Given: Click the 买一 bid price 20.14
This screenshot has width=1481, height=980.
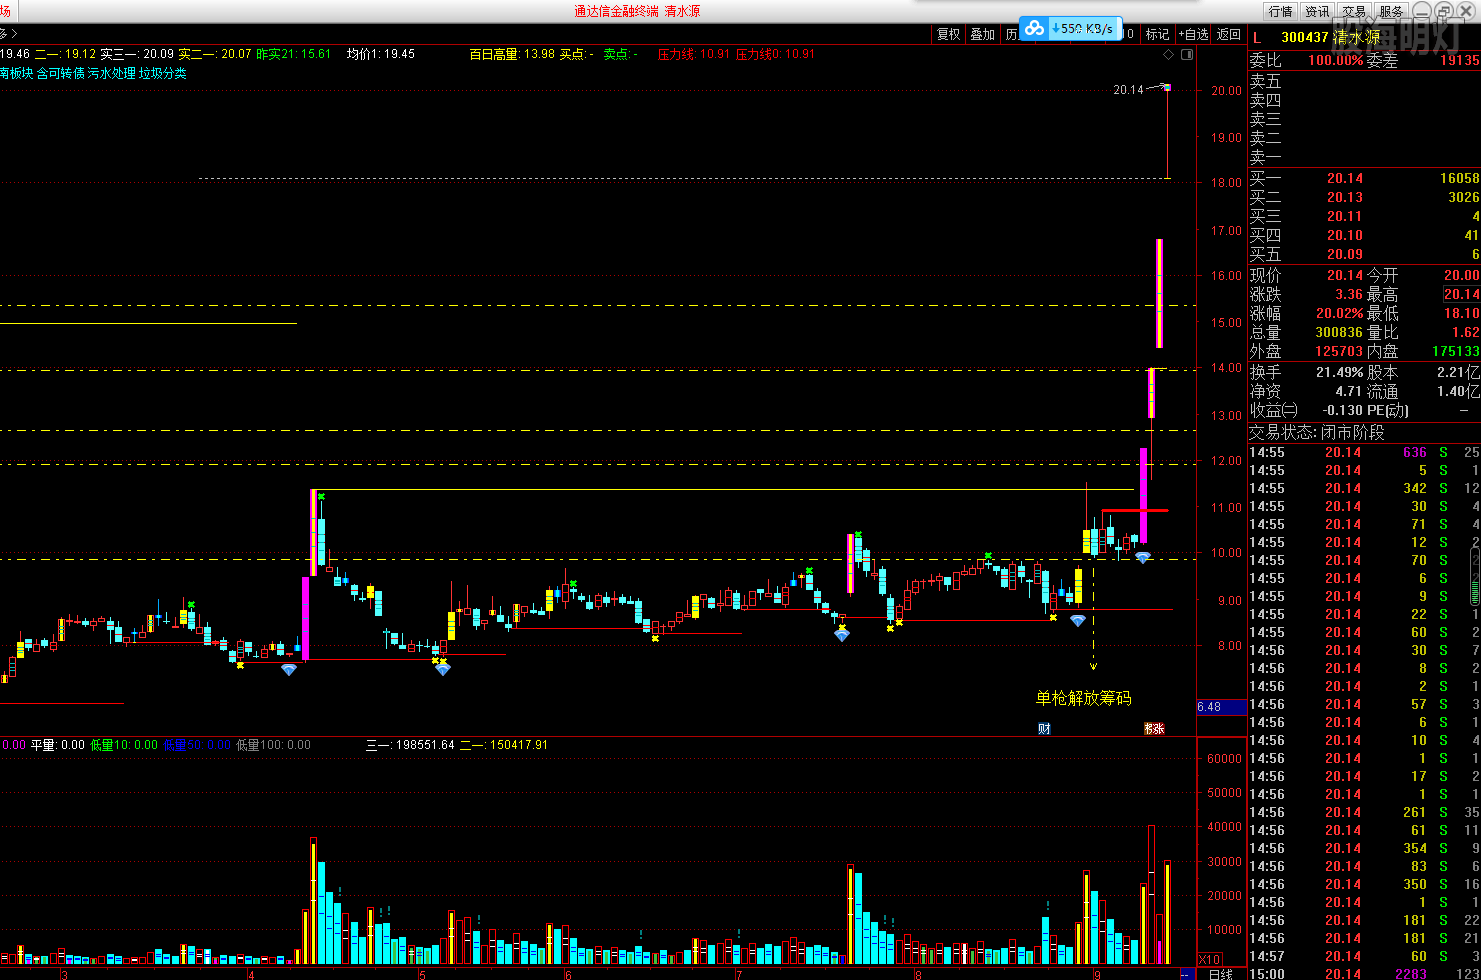Looking at the screenshot, I should 1345,178.
